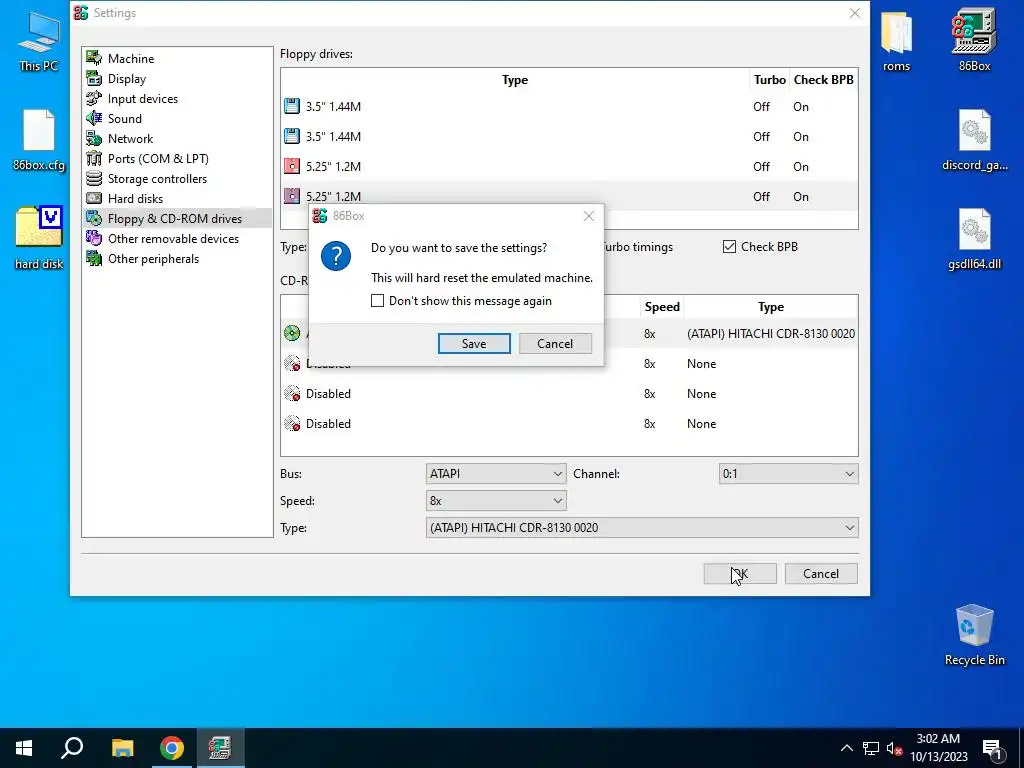Click the first 3.5" 1.44M floppy icon
The height and width of the screenshot is (768, 1024).
click(x=292, y=106)
